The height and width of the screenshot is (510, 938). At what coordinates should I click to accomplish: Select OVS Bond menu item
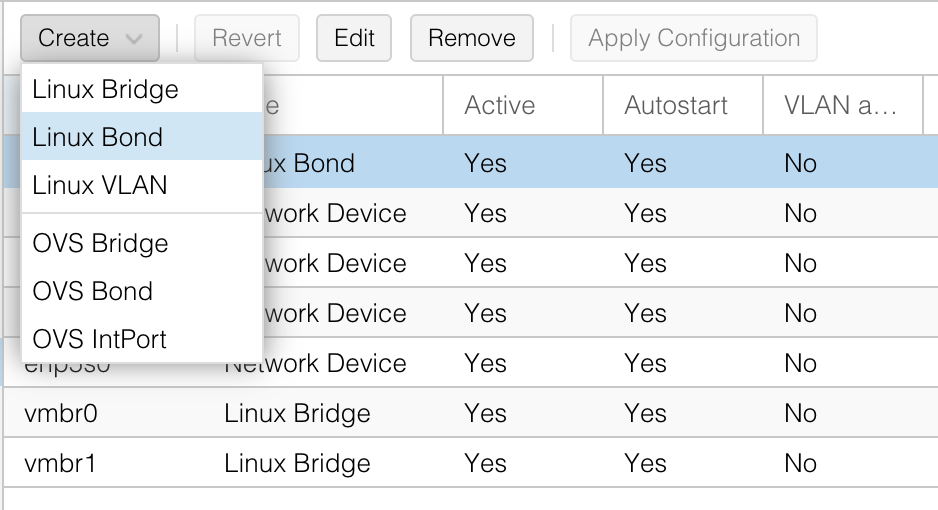click(142, 291)
